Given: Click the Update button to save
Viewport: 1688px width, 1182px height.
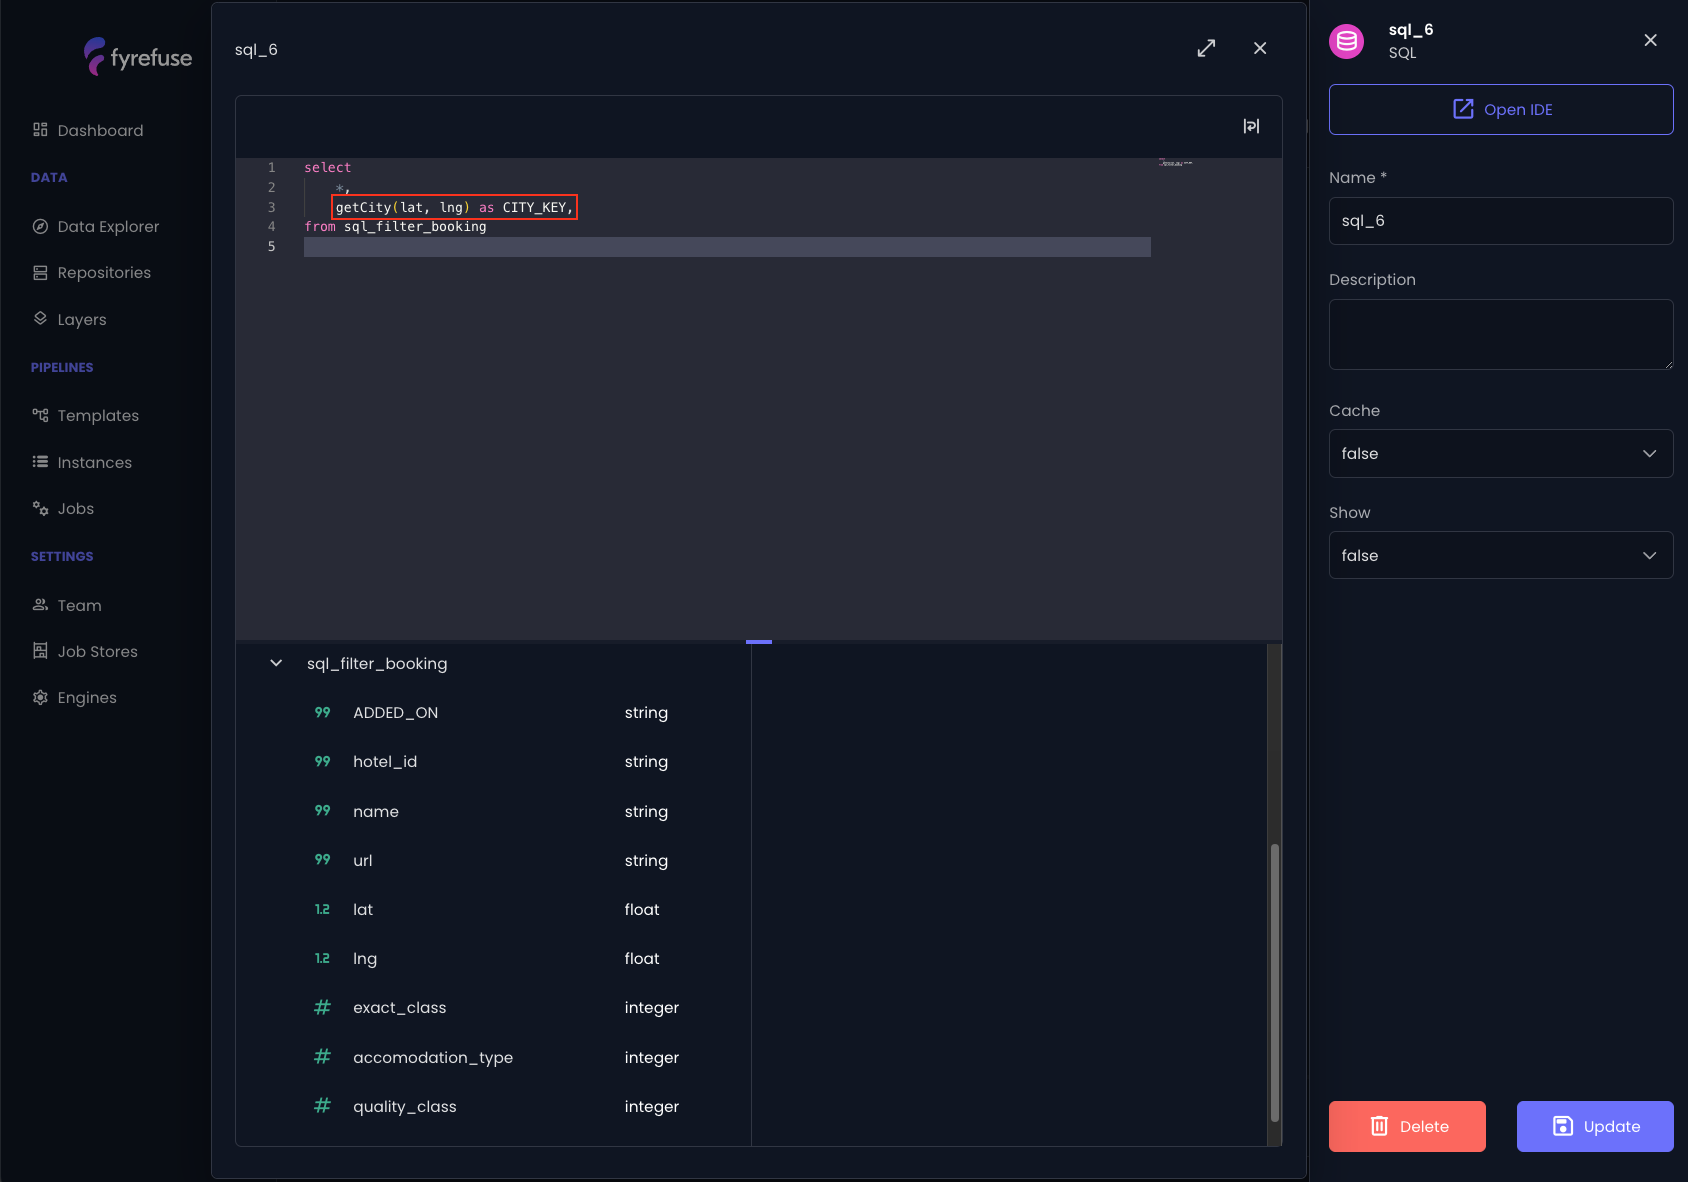Looking at the screenshot, I should coord(1594,1126).
